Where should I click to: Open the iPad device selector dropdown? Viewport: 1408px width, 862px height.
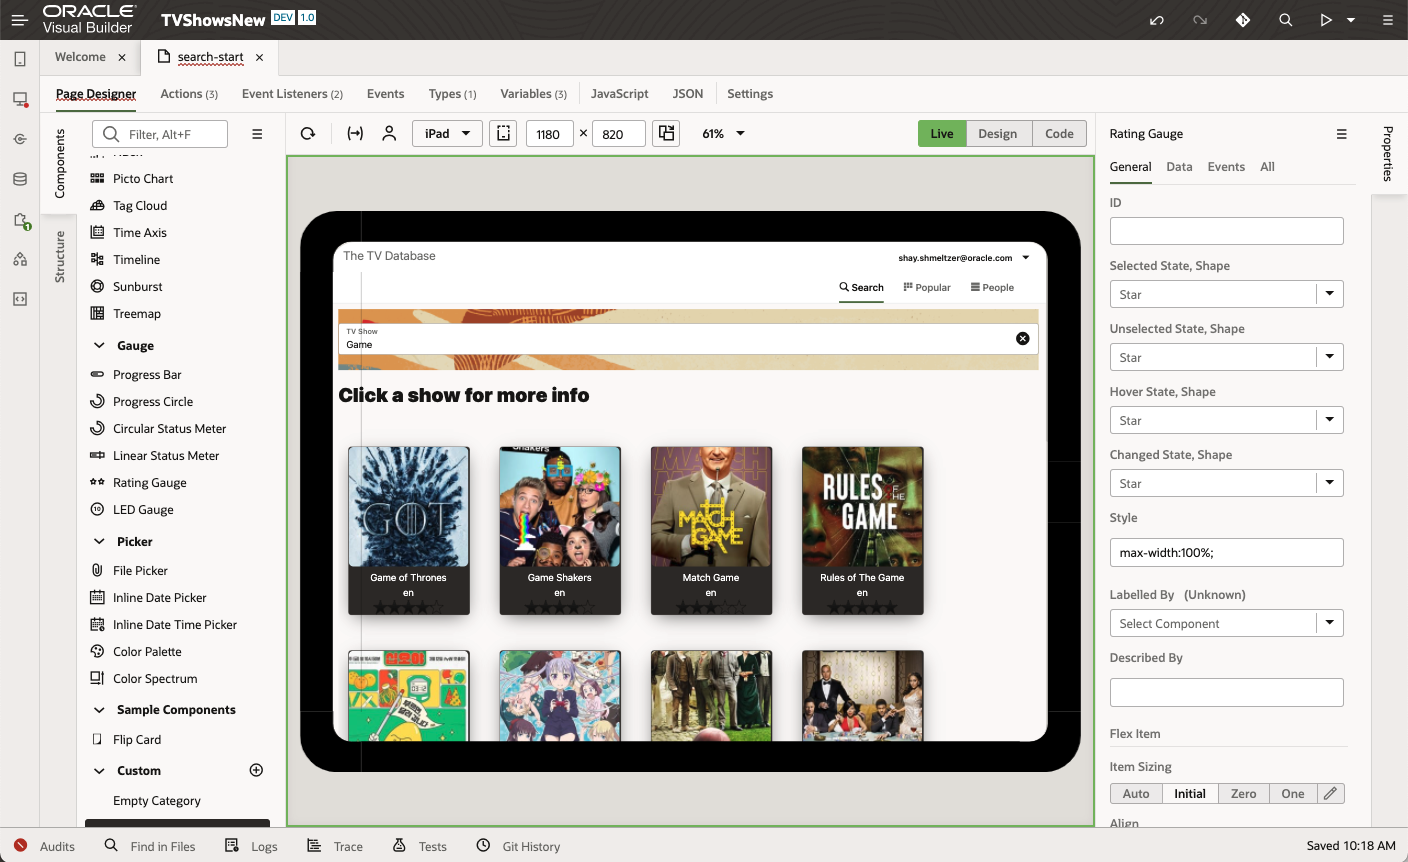point(447,132)
